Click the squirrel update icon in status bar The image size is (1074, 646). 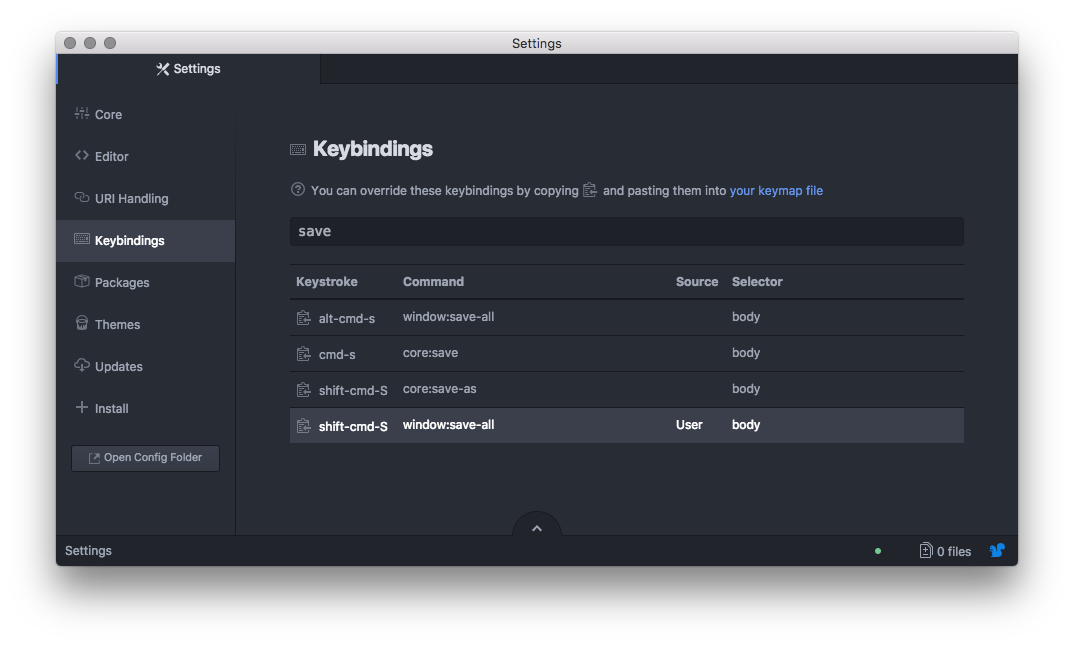pos(997,550)
